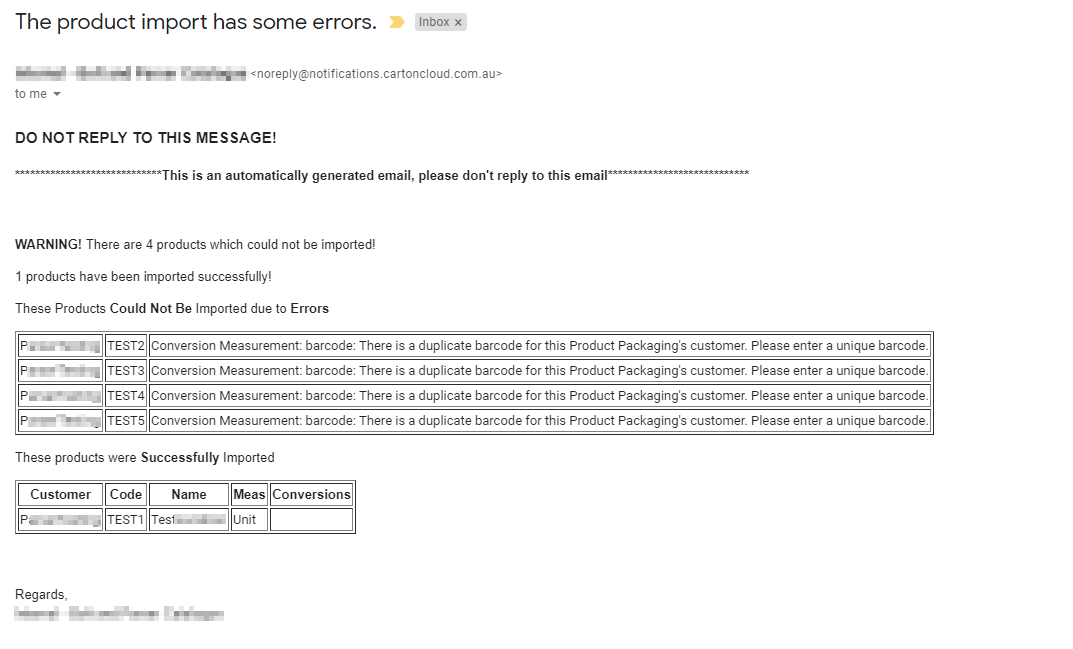Click the Conversions column header

tap(311, 494)
